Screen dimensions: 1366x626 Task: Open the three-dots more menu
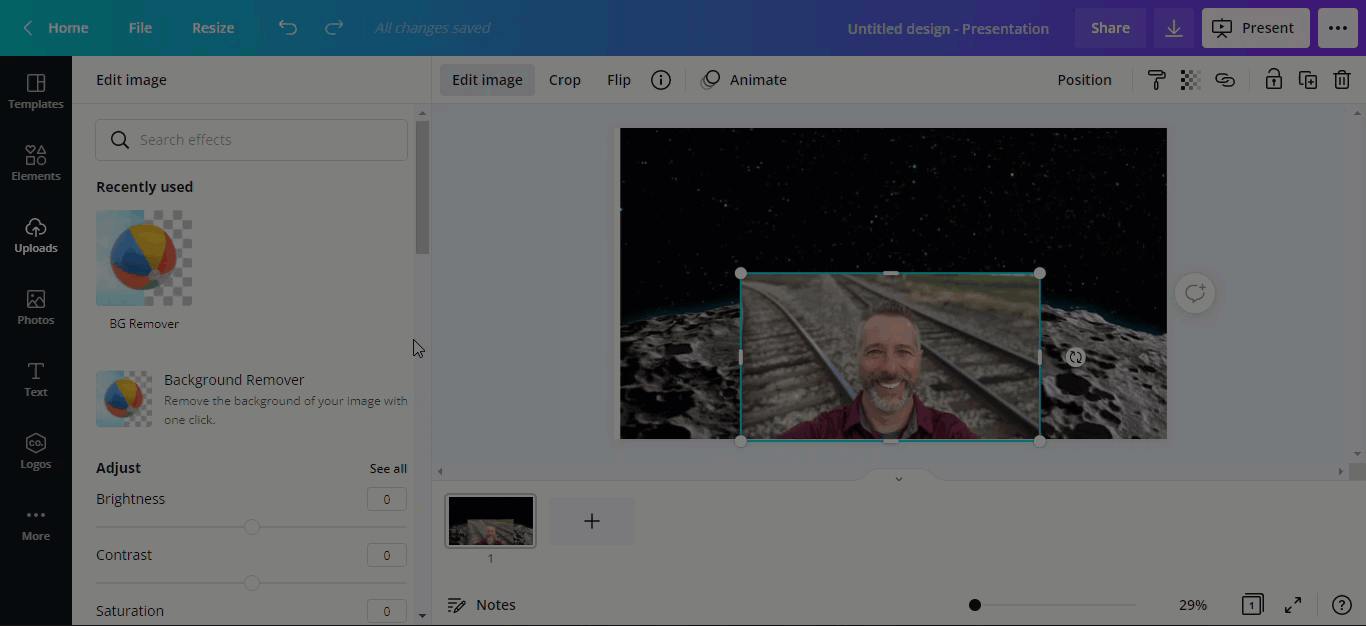(1338, 28)
